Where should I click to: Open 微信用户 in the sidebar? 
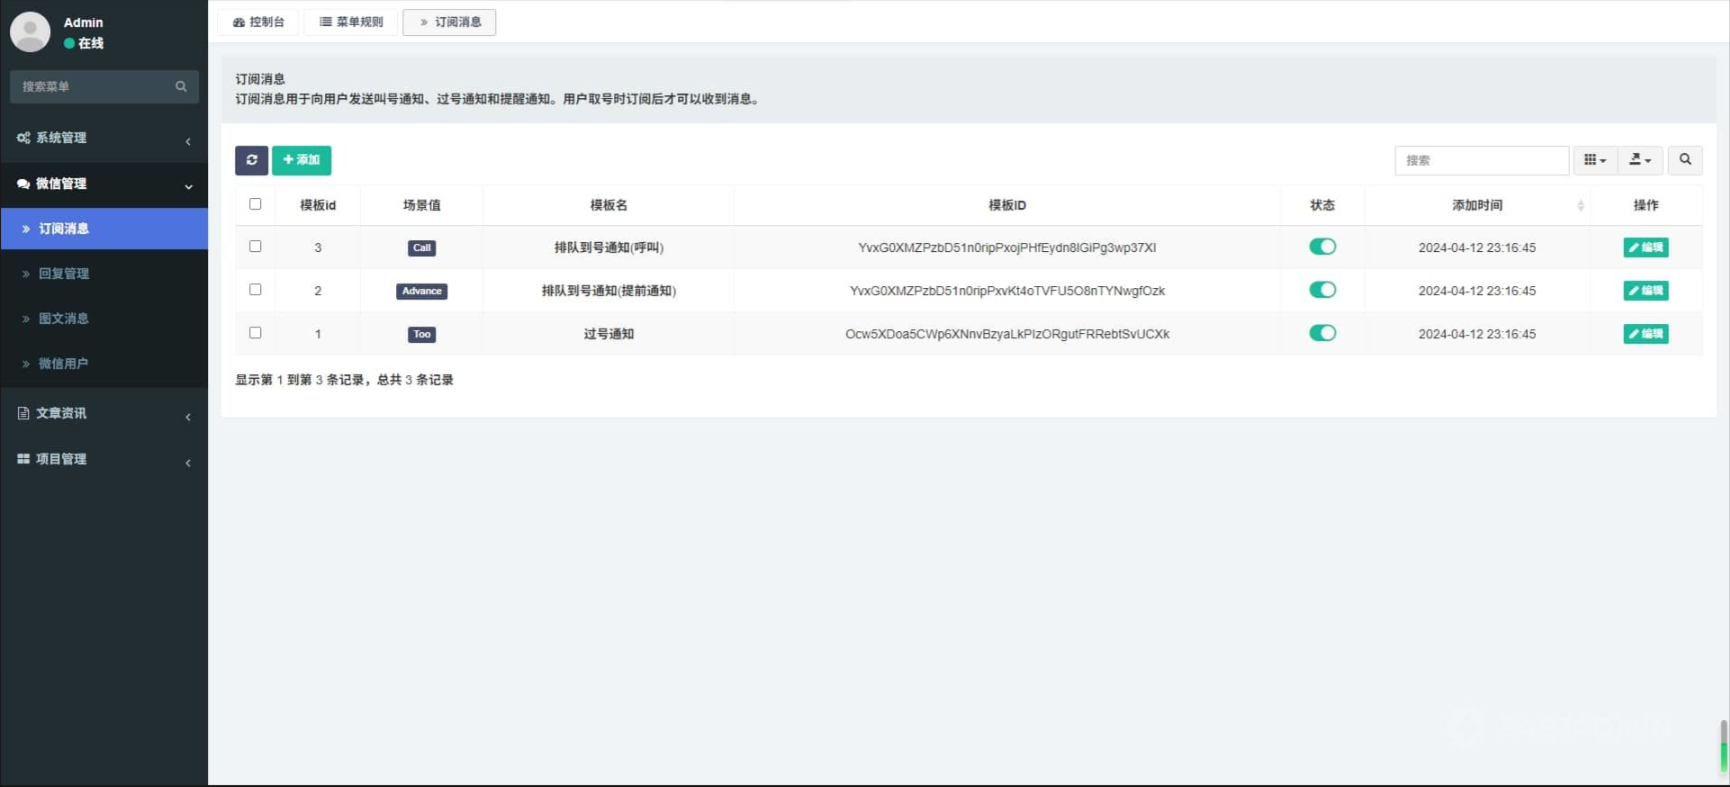click(104, 364)
